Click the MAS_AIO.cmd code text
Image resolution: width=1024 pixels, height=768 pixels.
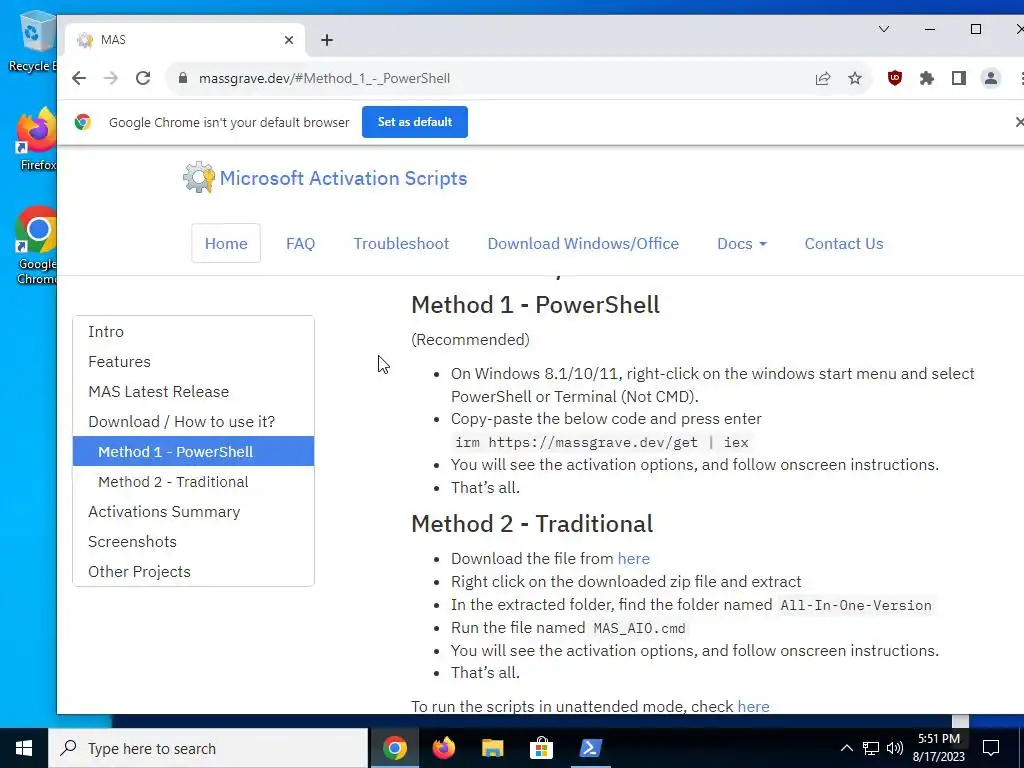click(x=639, y=629)
